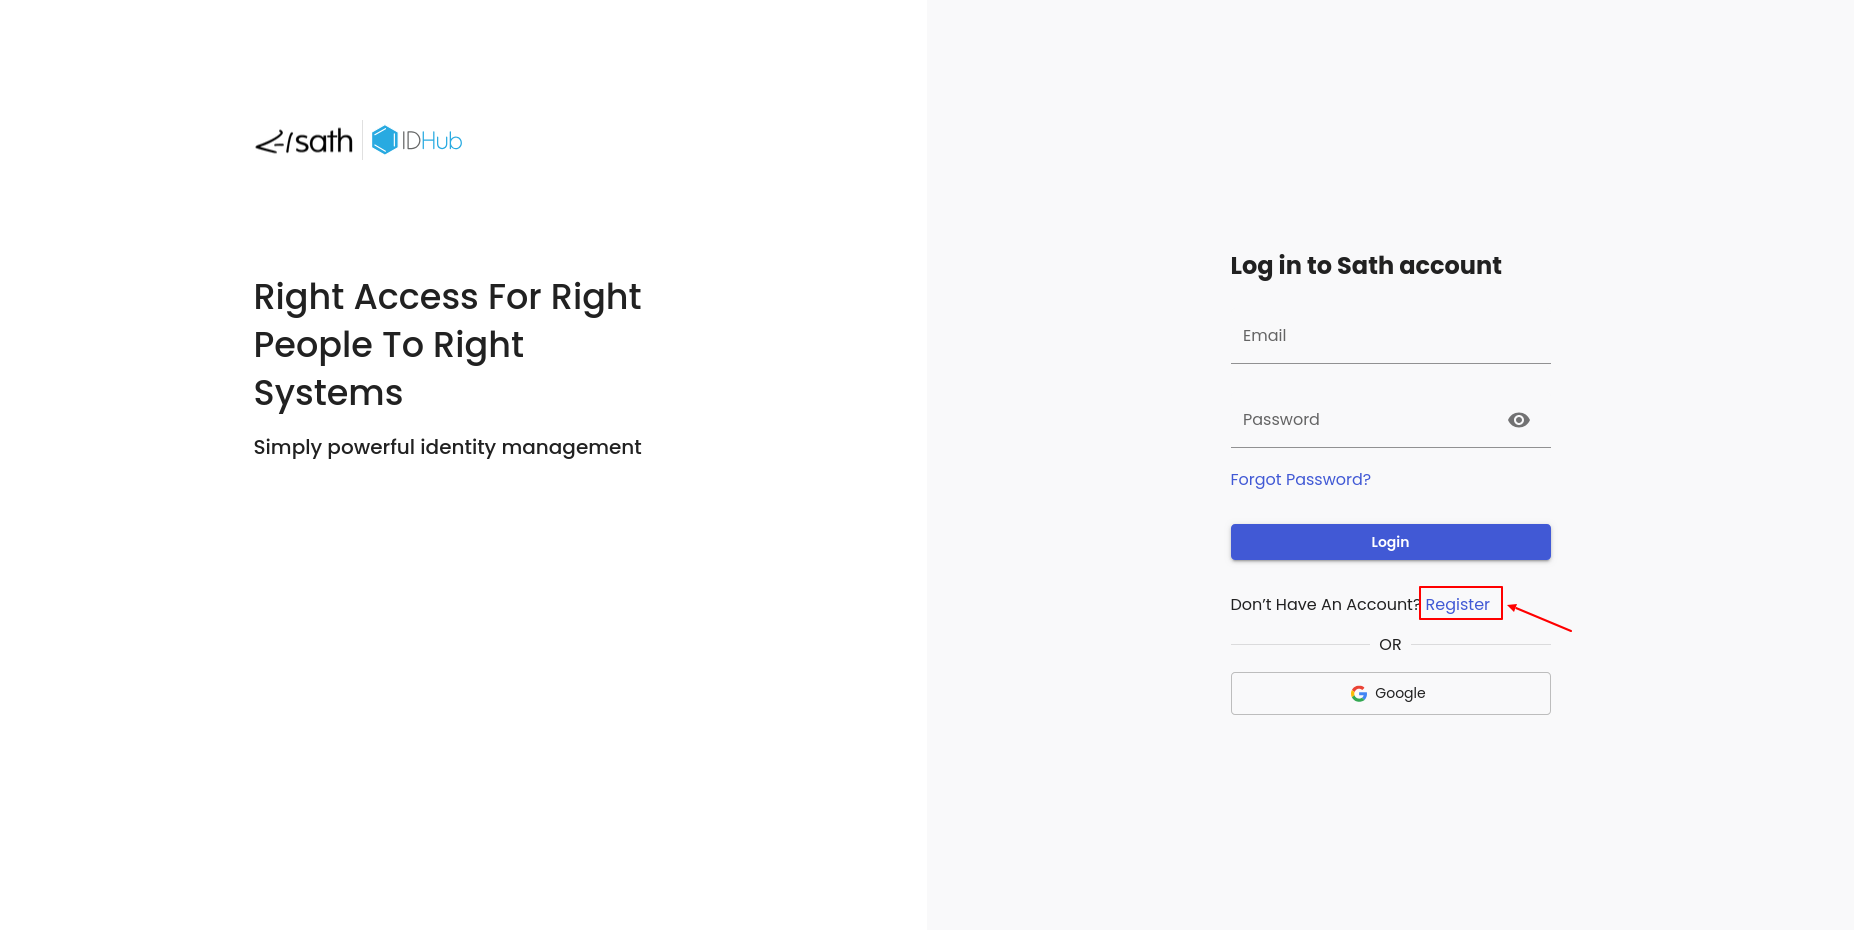Click the IDHub brand text
Screen dimensions: 1854x930
point(432,141)
